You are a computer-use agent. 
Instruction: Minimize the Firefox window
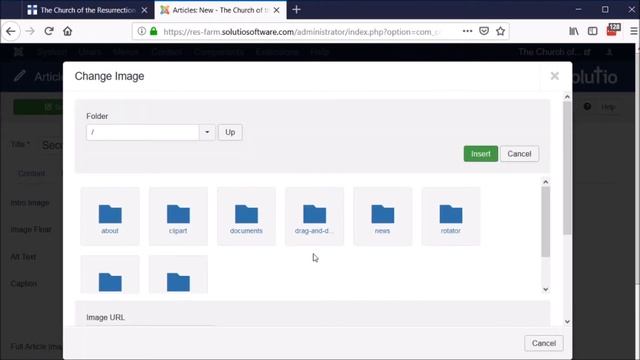pos(578,9)
